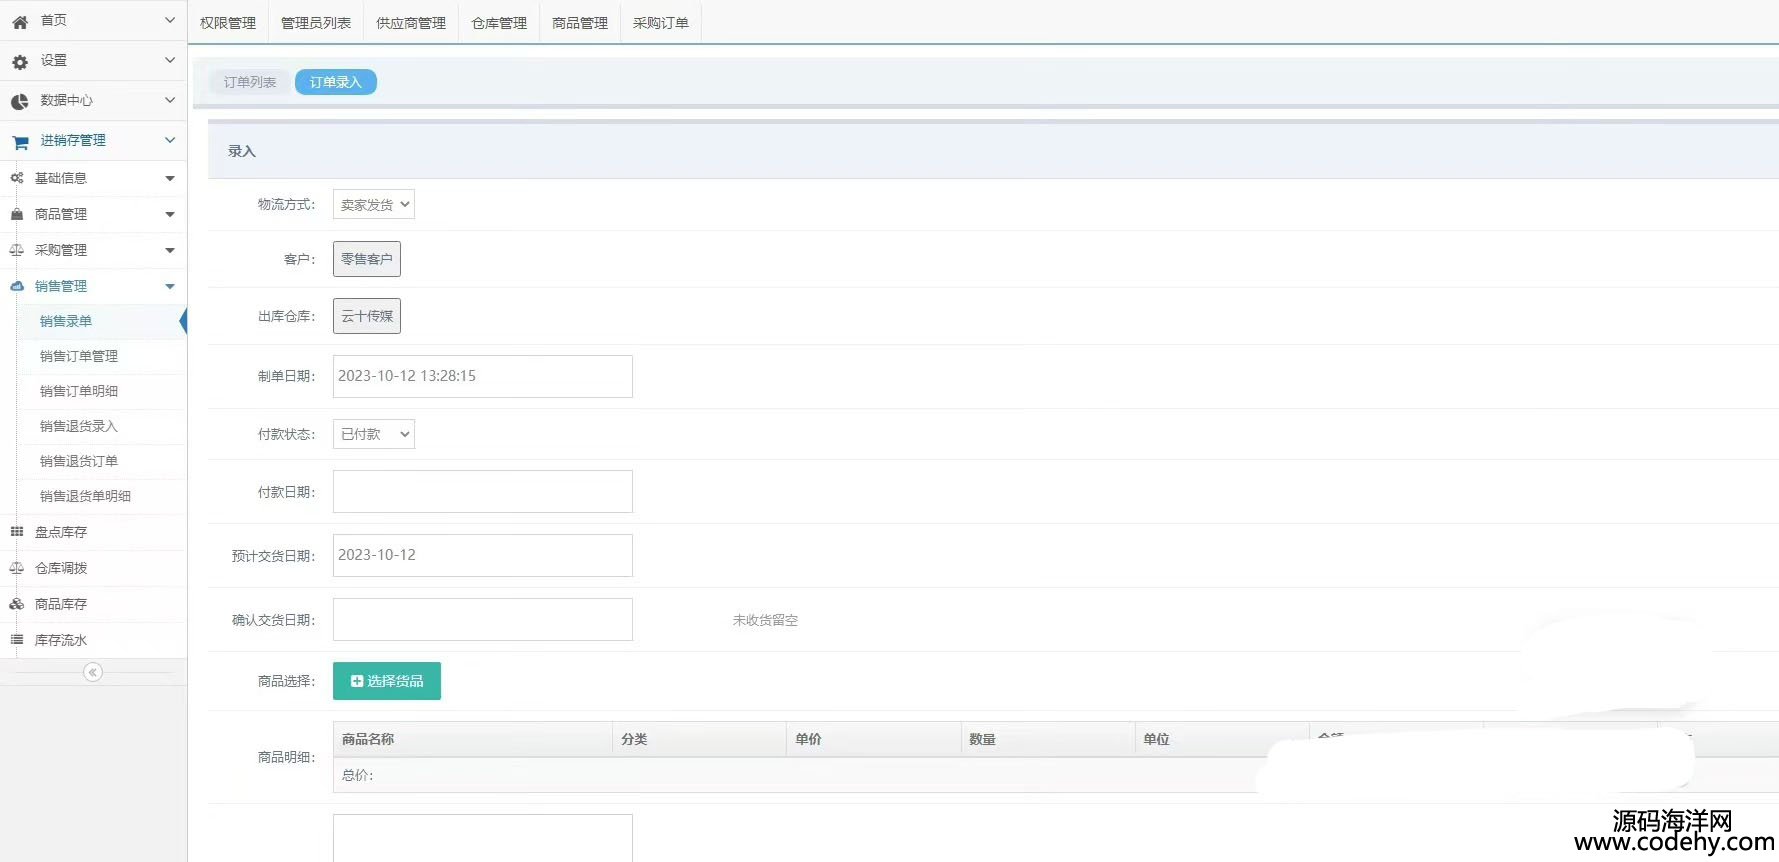Open the 物流方式 dropdown
The image size is (1779, 862).
pos(374,205)
